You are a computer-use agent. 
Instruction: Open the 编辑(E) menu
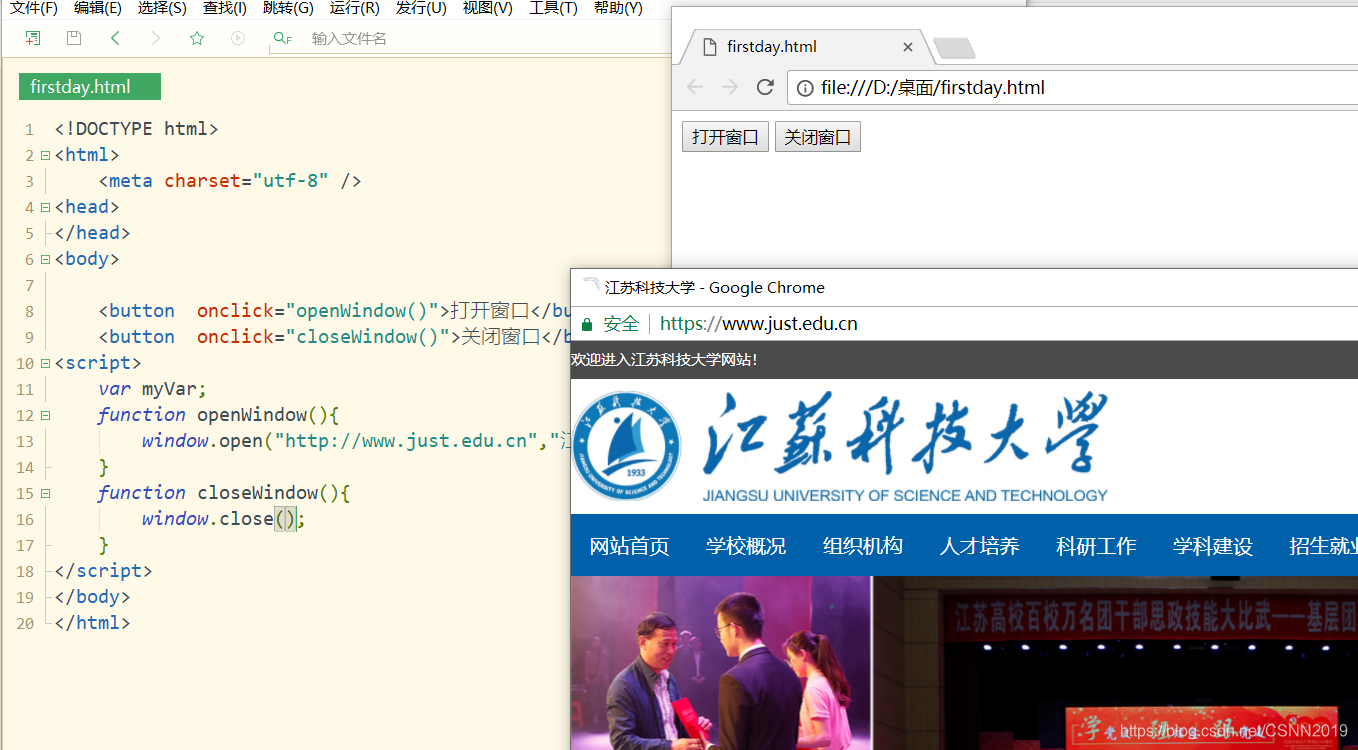point(97,8)
